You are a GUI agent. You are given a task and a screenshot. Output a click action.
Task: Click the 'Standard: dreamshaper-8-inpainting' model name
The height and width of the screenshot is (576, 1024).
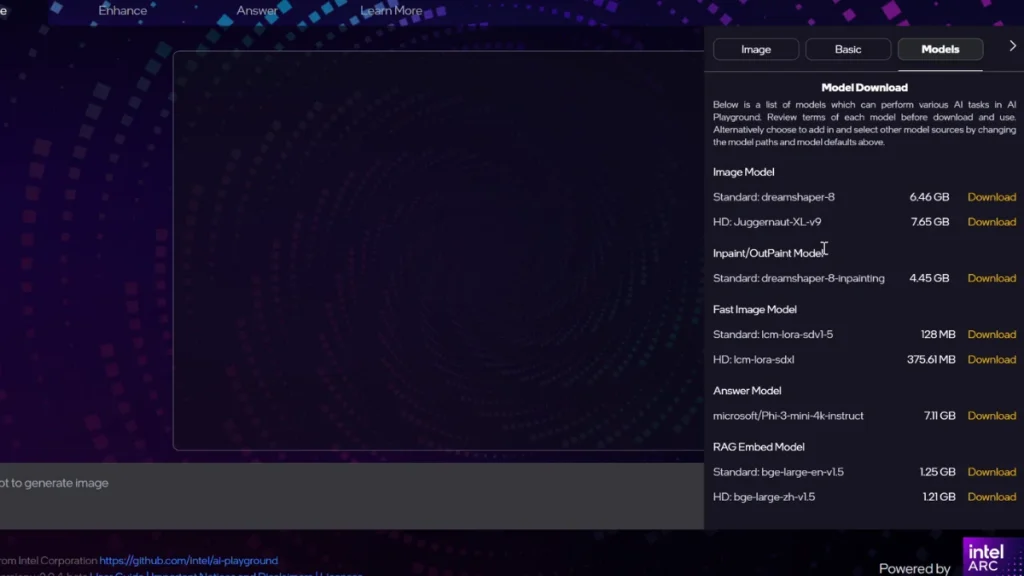pyautogui.click(x=798, y=278)
